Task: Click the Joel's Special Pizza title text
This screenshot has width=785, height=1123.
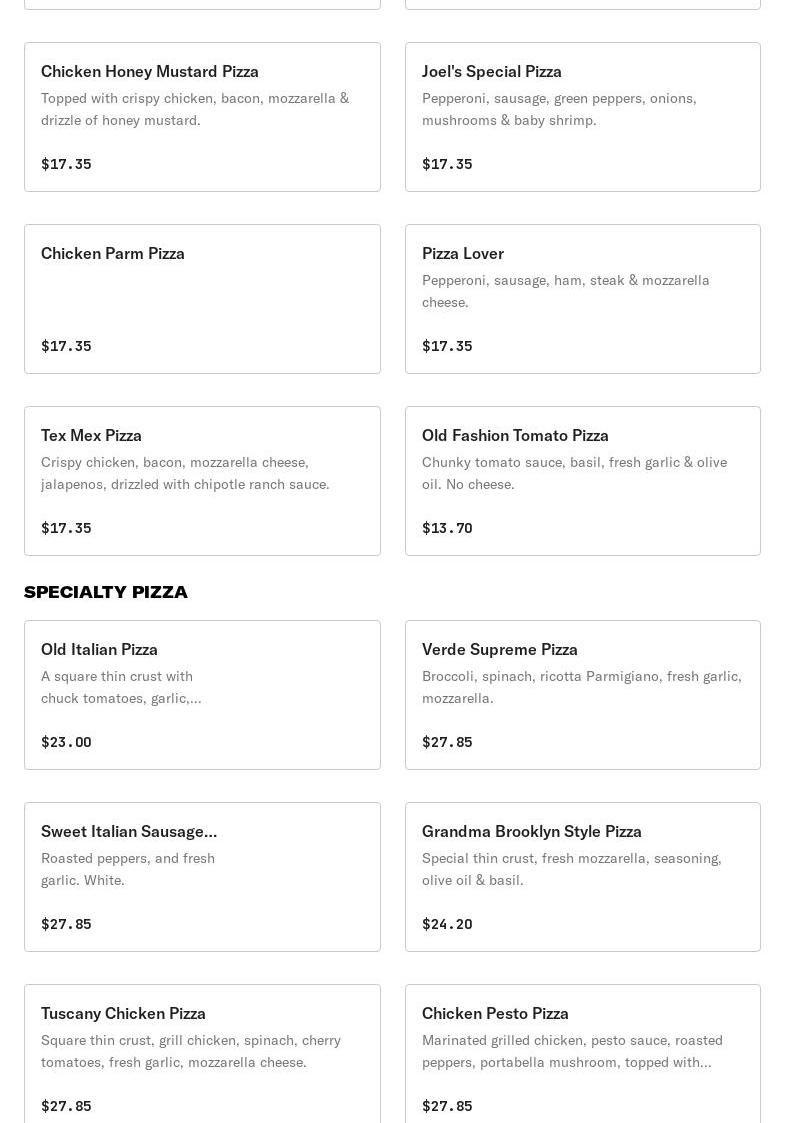Action: tap(491, 72)
